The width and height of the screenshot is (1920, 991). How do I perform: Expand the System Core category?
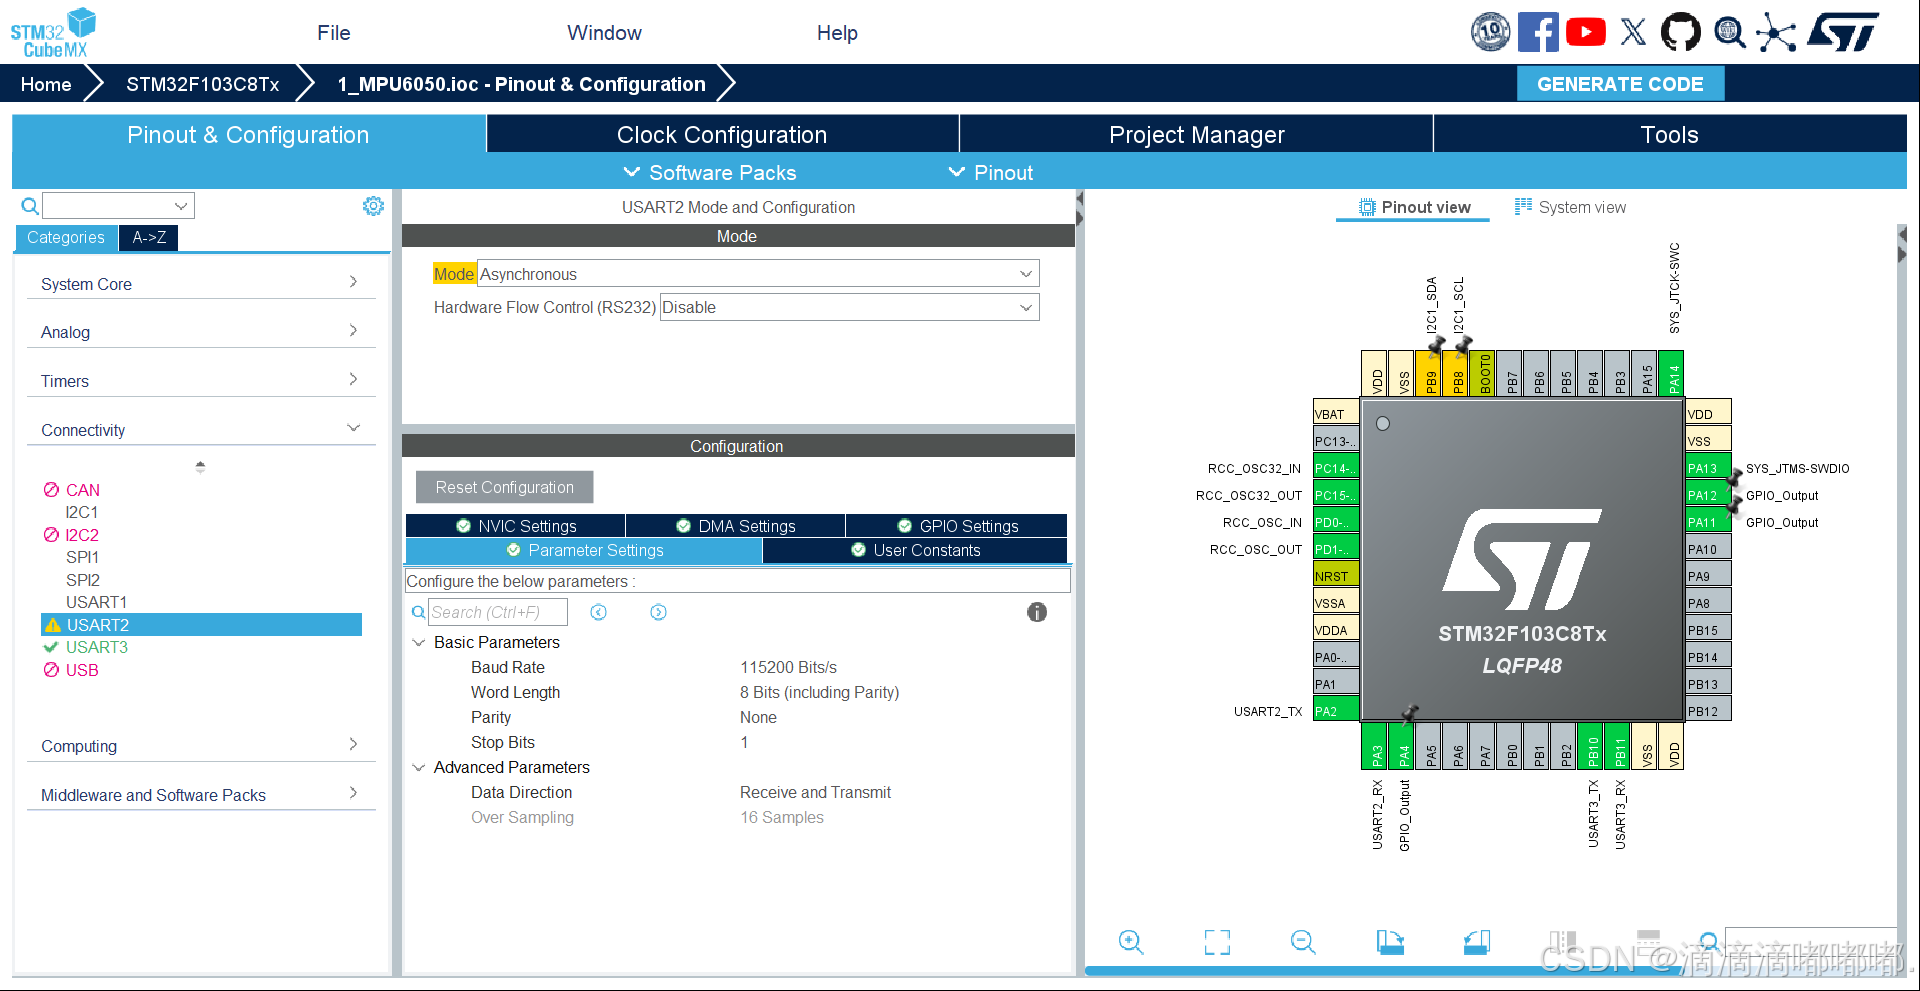[x=200, y=283]
